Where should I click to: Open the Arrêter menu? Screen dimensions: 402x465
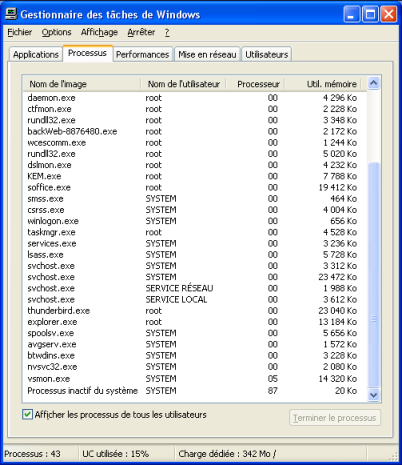[x=141, y=32]
